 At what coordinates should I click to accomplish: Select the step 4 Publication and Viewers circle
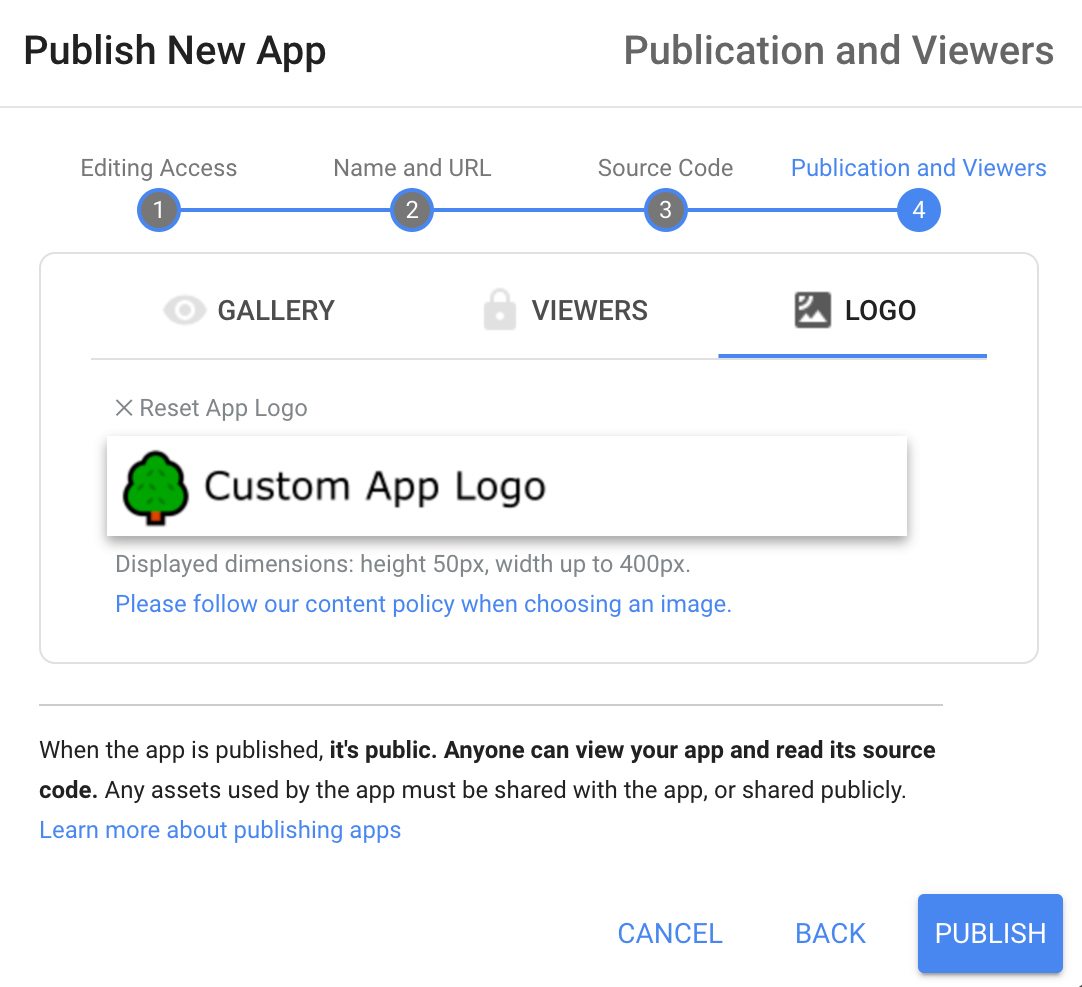click(919, 210)
